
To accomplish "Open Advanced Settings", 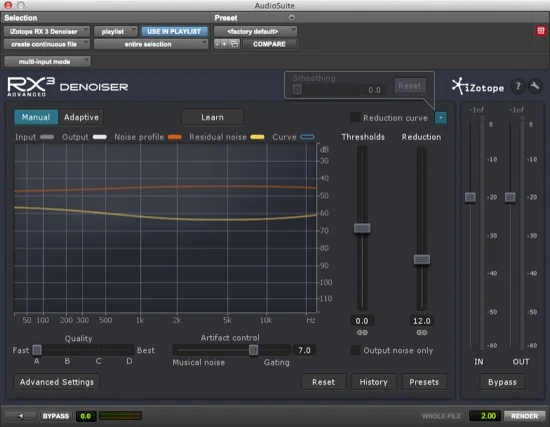I will pos(57,382).
